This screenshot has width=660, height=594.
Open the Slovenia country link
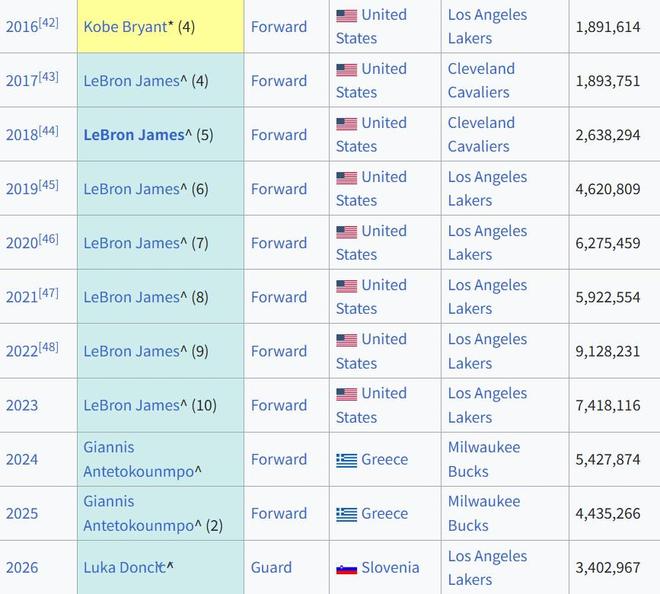pyautogui.click(x=390, y=567)
